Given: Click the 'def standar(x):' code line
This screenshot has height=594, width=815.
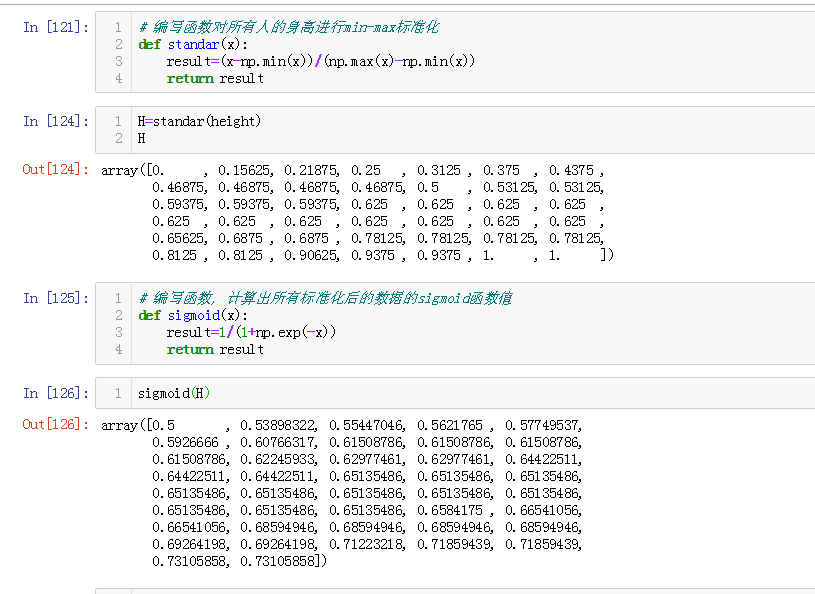Looking at the screenshot, I should click(197, 44).
